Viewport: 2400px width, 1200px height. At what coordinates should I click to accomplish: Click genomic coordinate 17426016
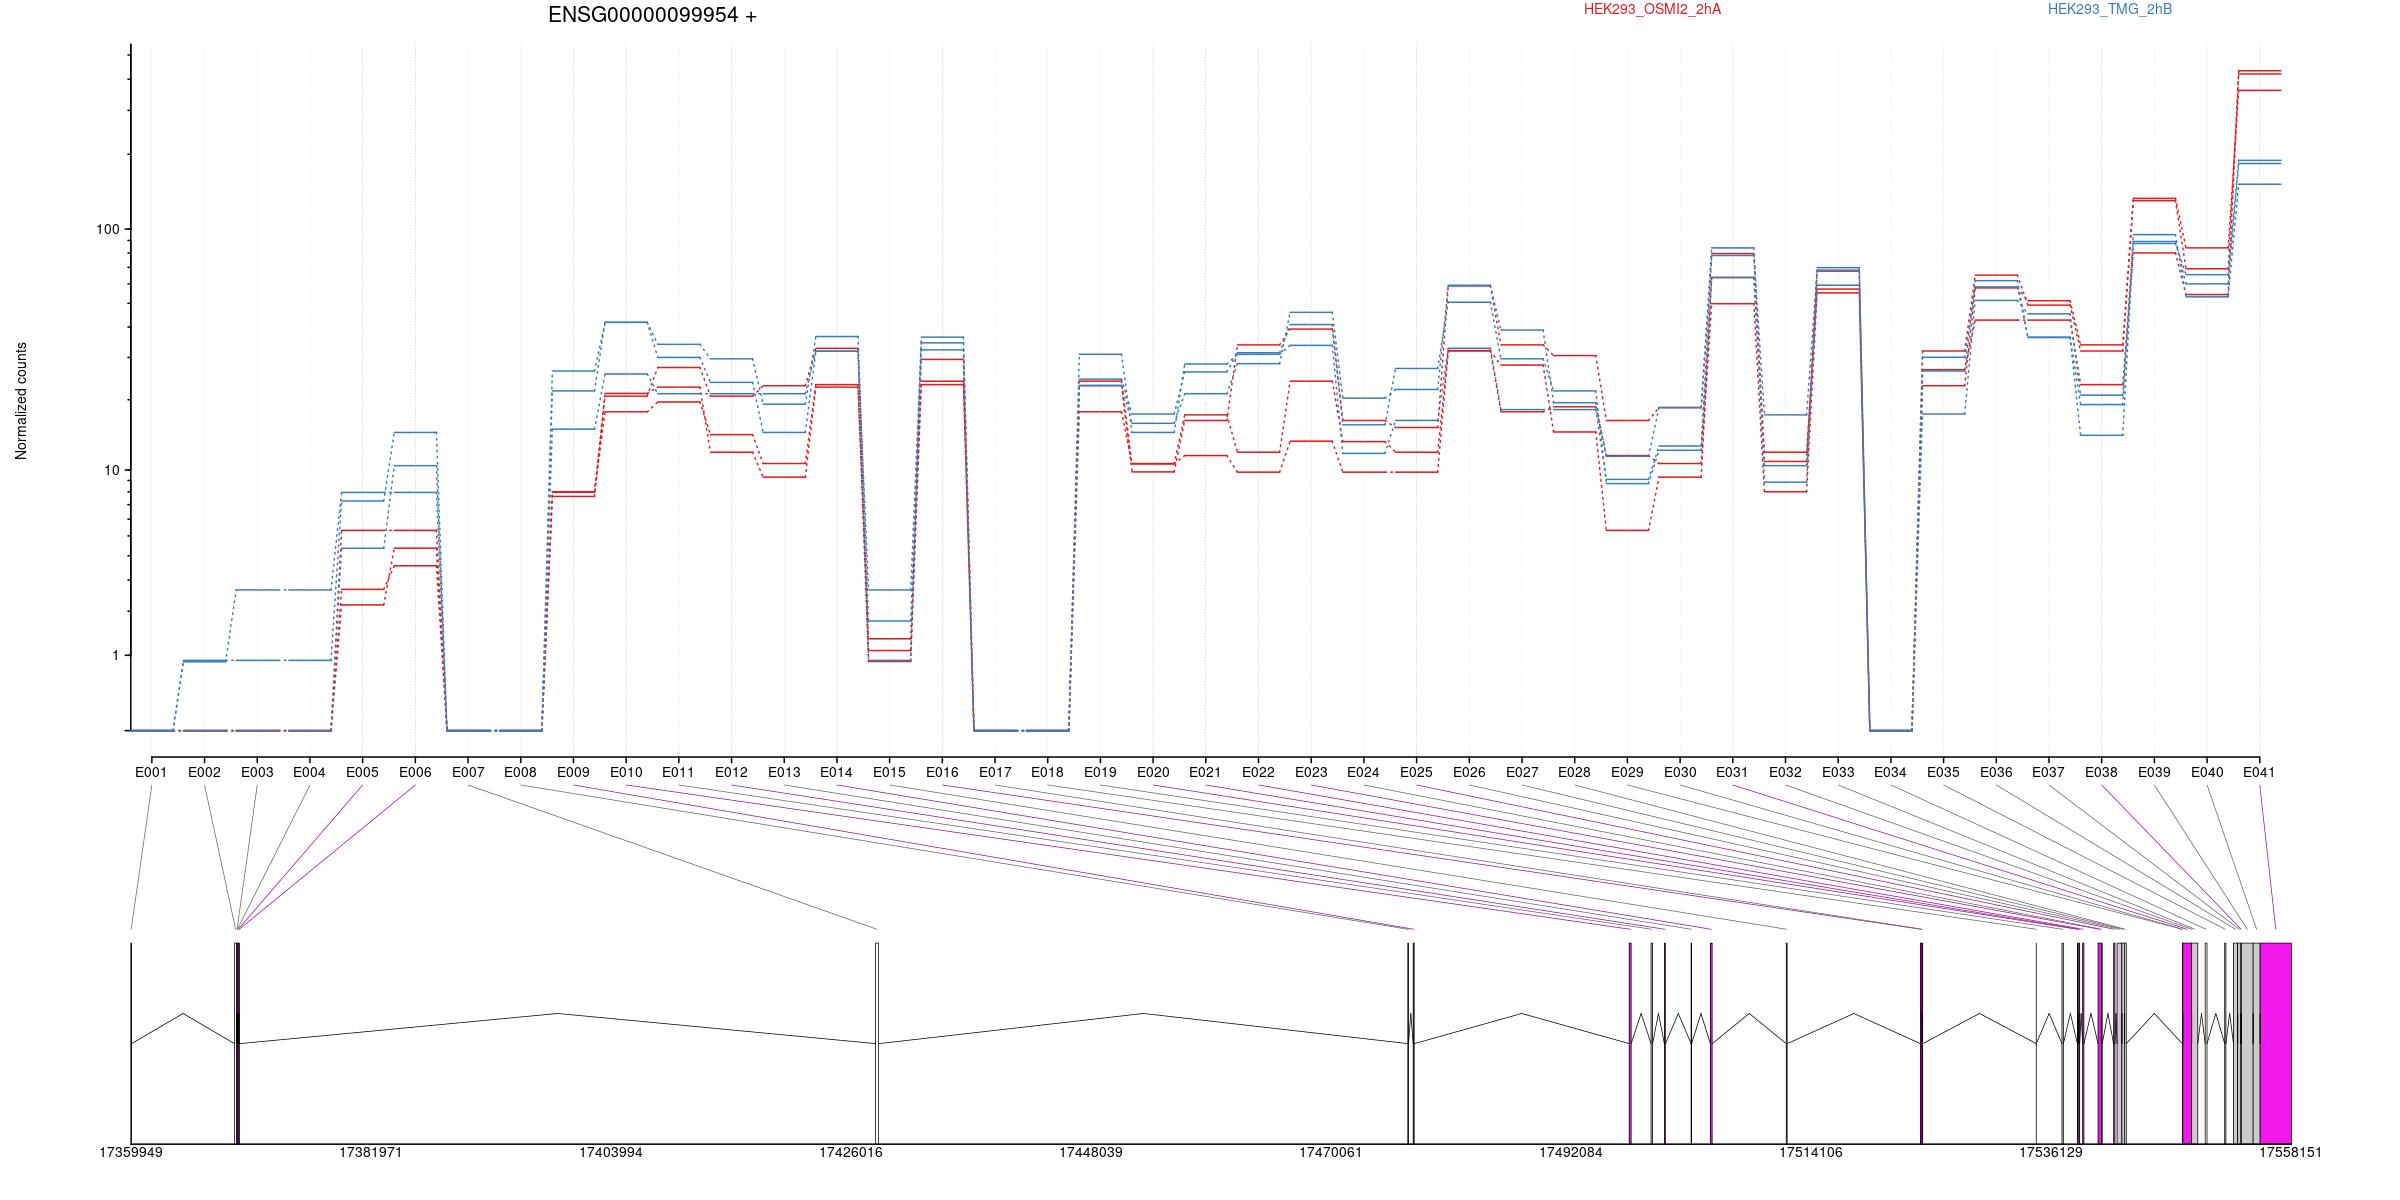point(851,1153)
